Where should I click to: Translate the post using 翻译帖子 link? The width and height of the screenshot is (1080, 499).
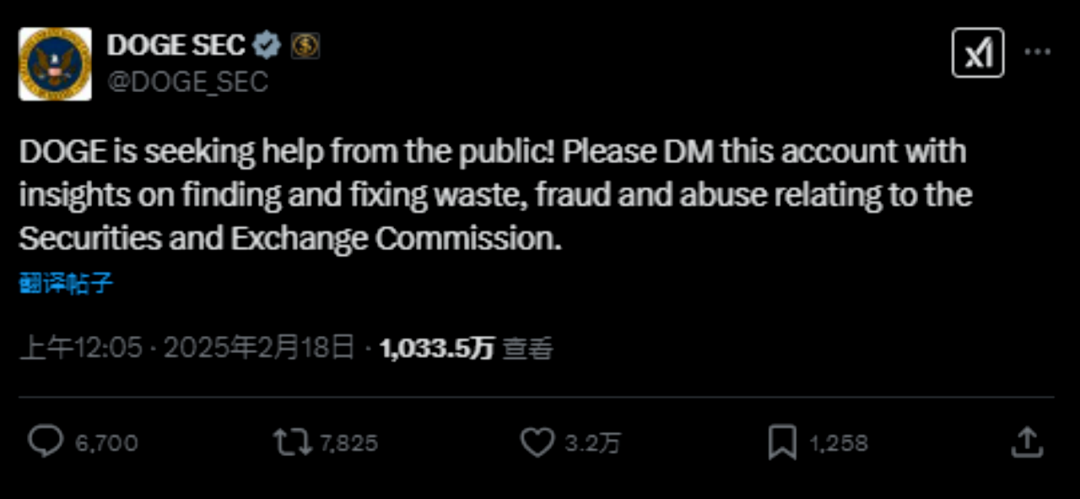[66, 283]
